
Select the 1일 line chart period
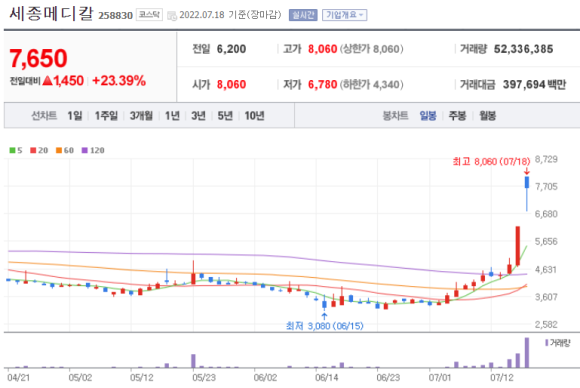[75, 116]
